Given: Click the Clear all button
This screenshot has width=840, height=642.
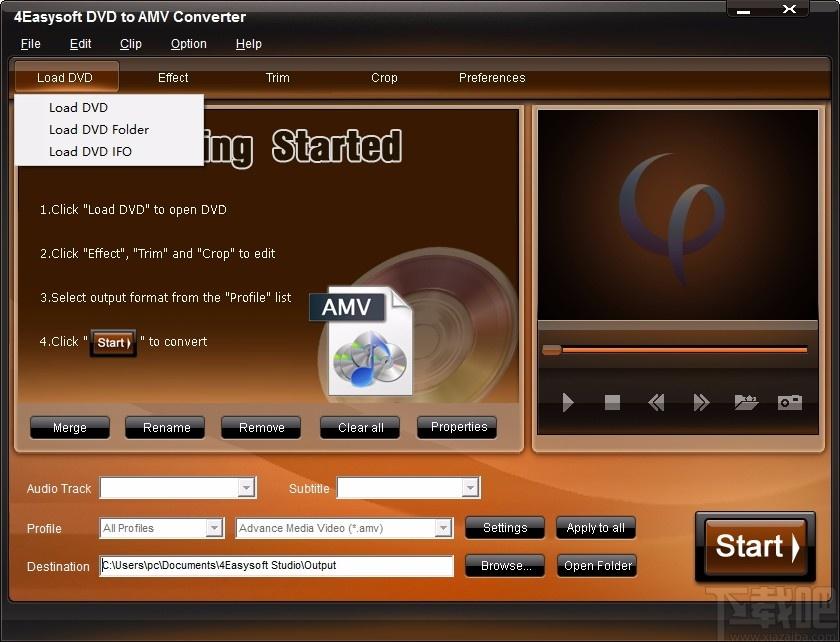Looking at the screenshot, I should pyautogui.click(x=361, y=428).
